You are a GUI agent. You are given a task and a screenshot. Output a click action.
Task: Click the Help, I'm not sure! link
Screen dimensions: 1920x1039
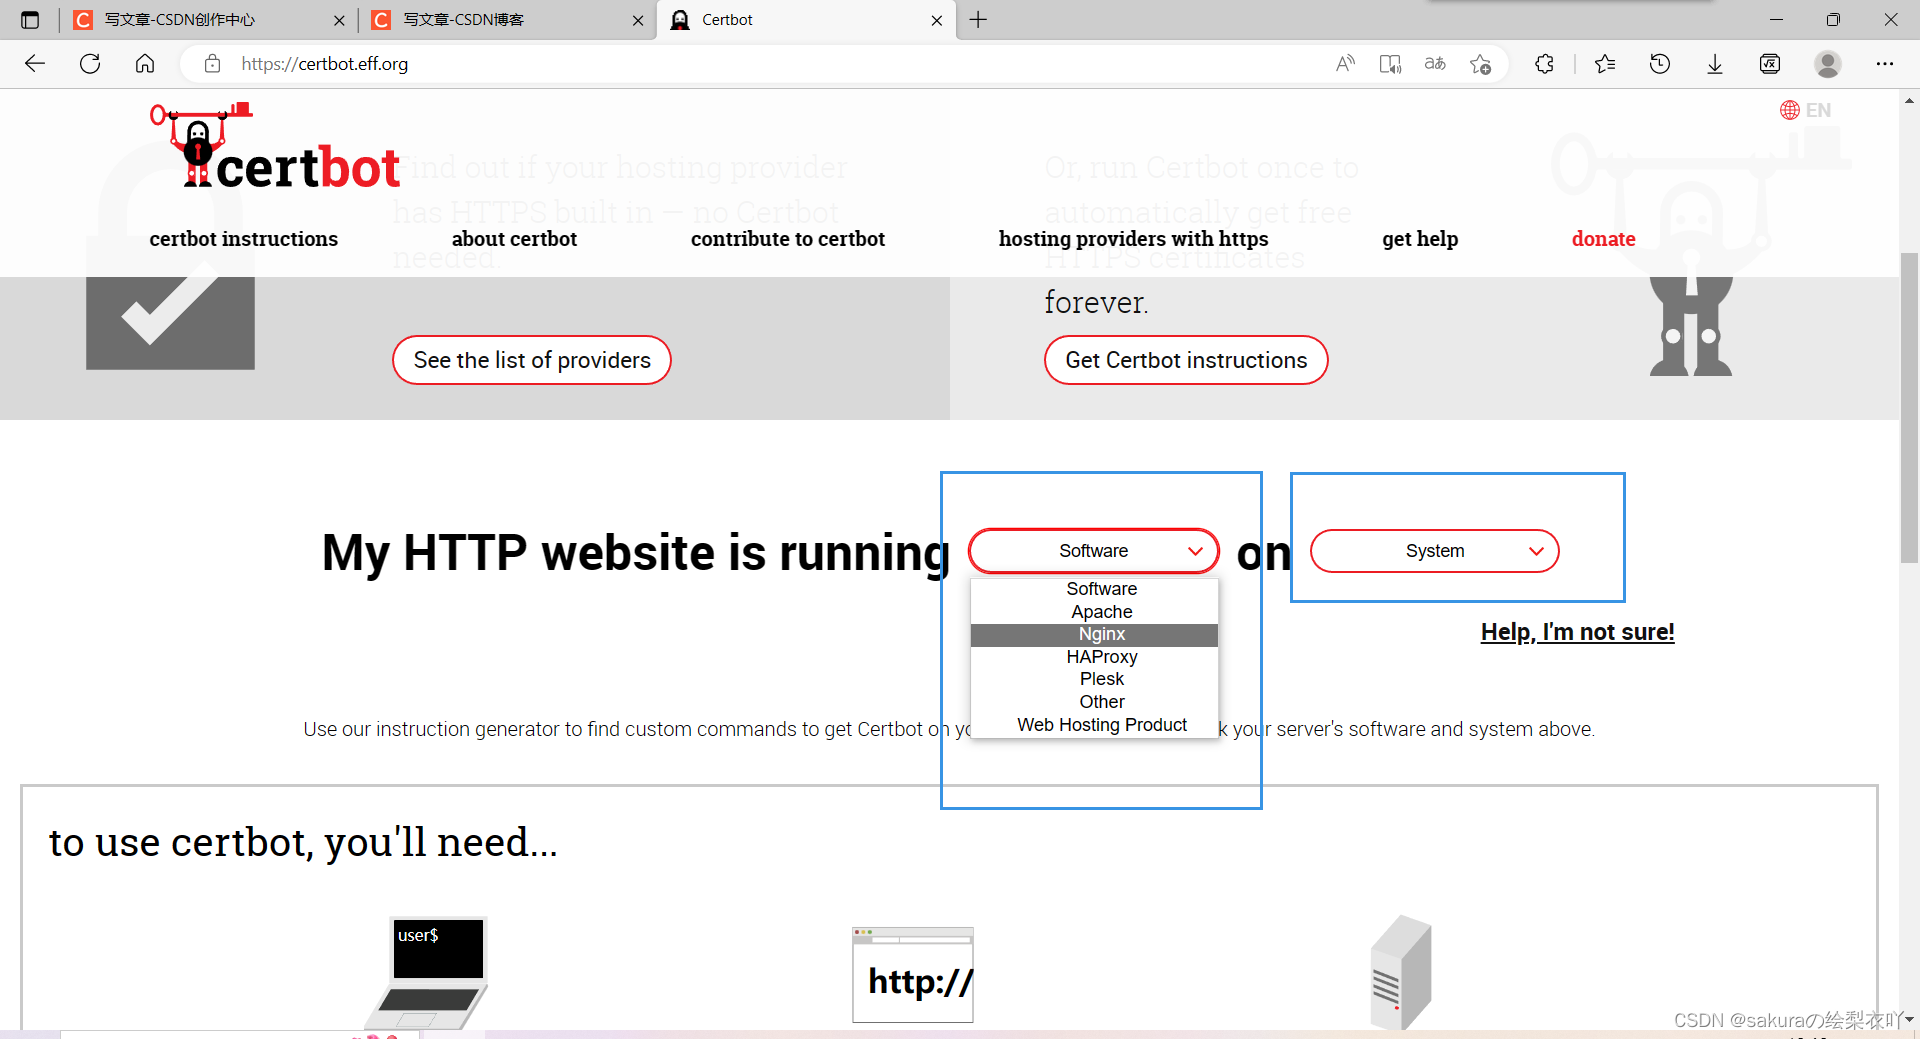(x=1577, y=632)
